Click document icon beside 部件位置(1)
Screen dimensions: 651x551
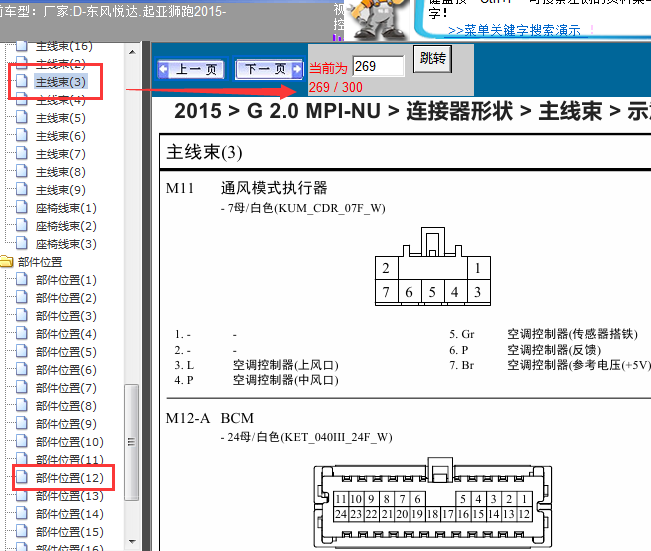coord(22,279)
